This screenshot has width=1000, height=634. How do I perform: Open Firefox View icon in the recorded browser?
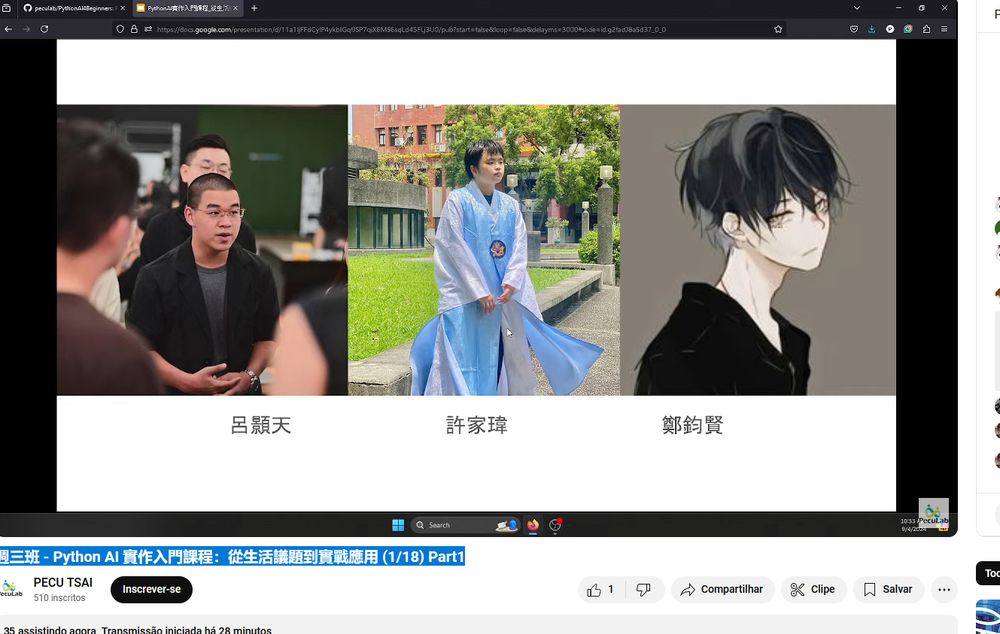click(x=6, y=8)
